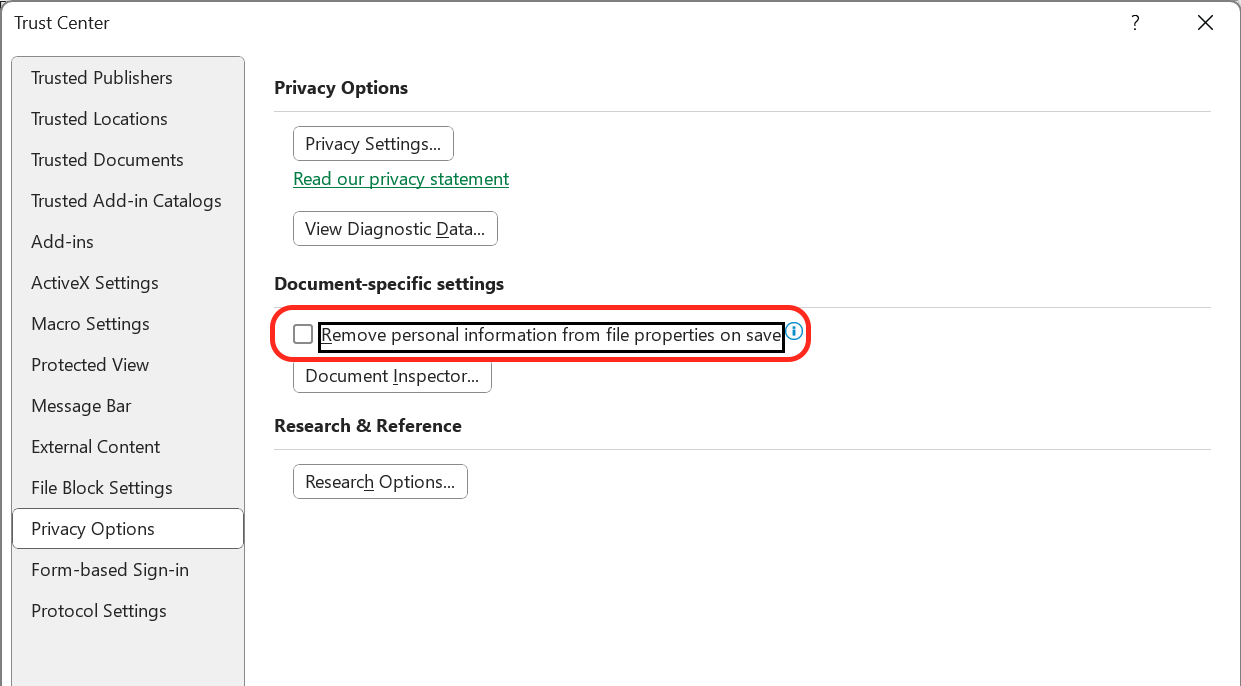Enable Remove personal information from file properties
This screenshot has width=1241, height=686.
[303, 335]
